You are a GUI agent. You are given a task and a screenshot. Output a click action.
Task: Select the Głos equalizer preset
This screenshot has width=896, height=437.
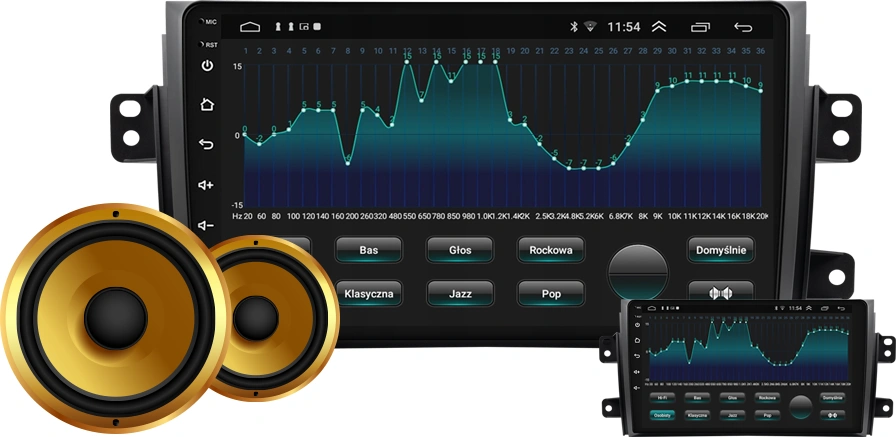pyautogui.click(x=460, y=250)
